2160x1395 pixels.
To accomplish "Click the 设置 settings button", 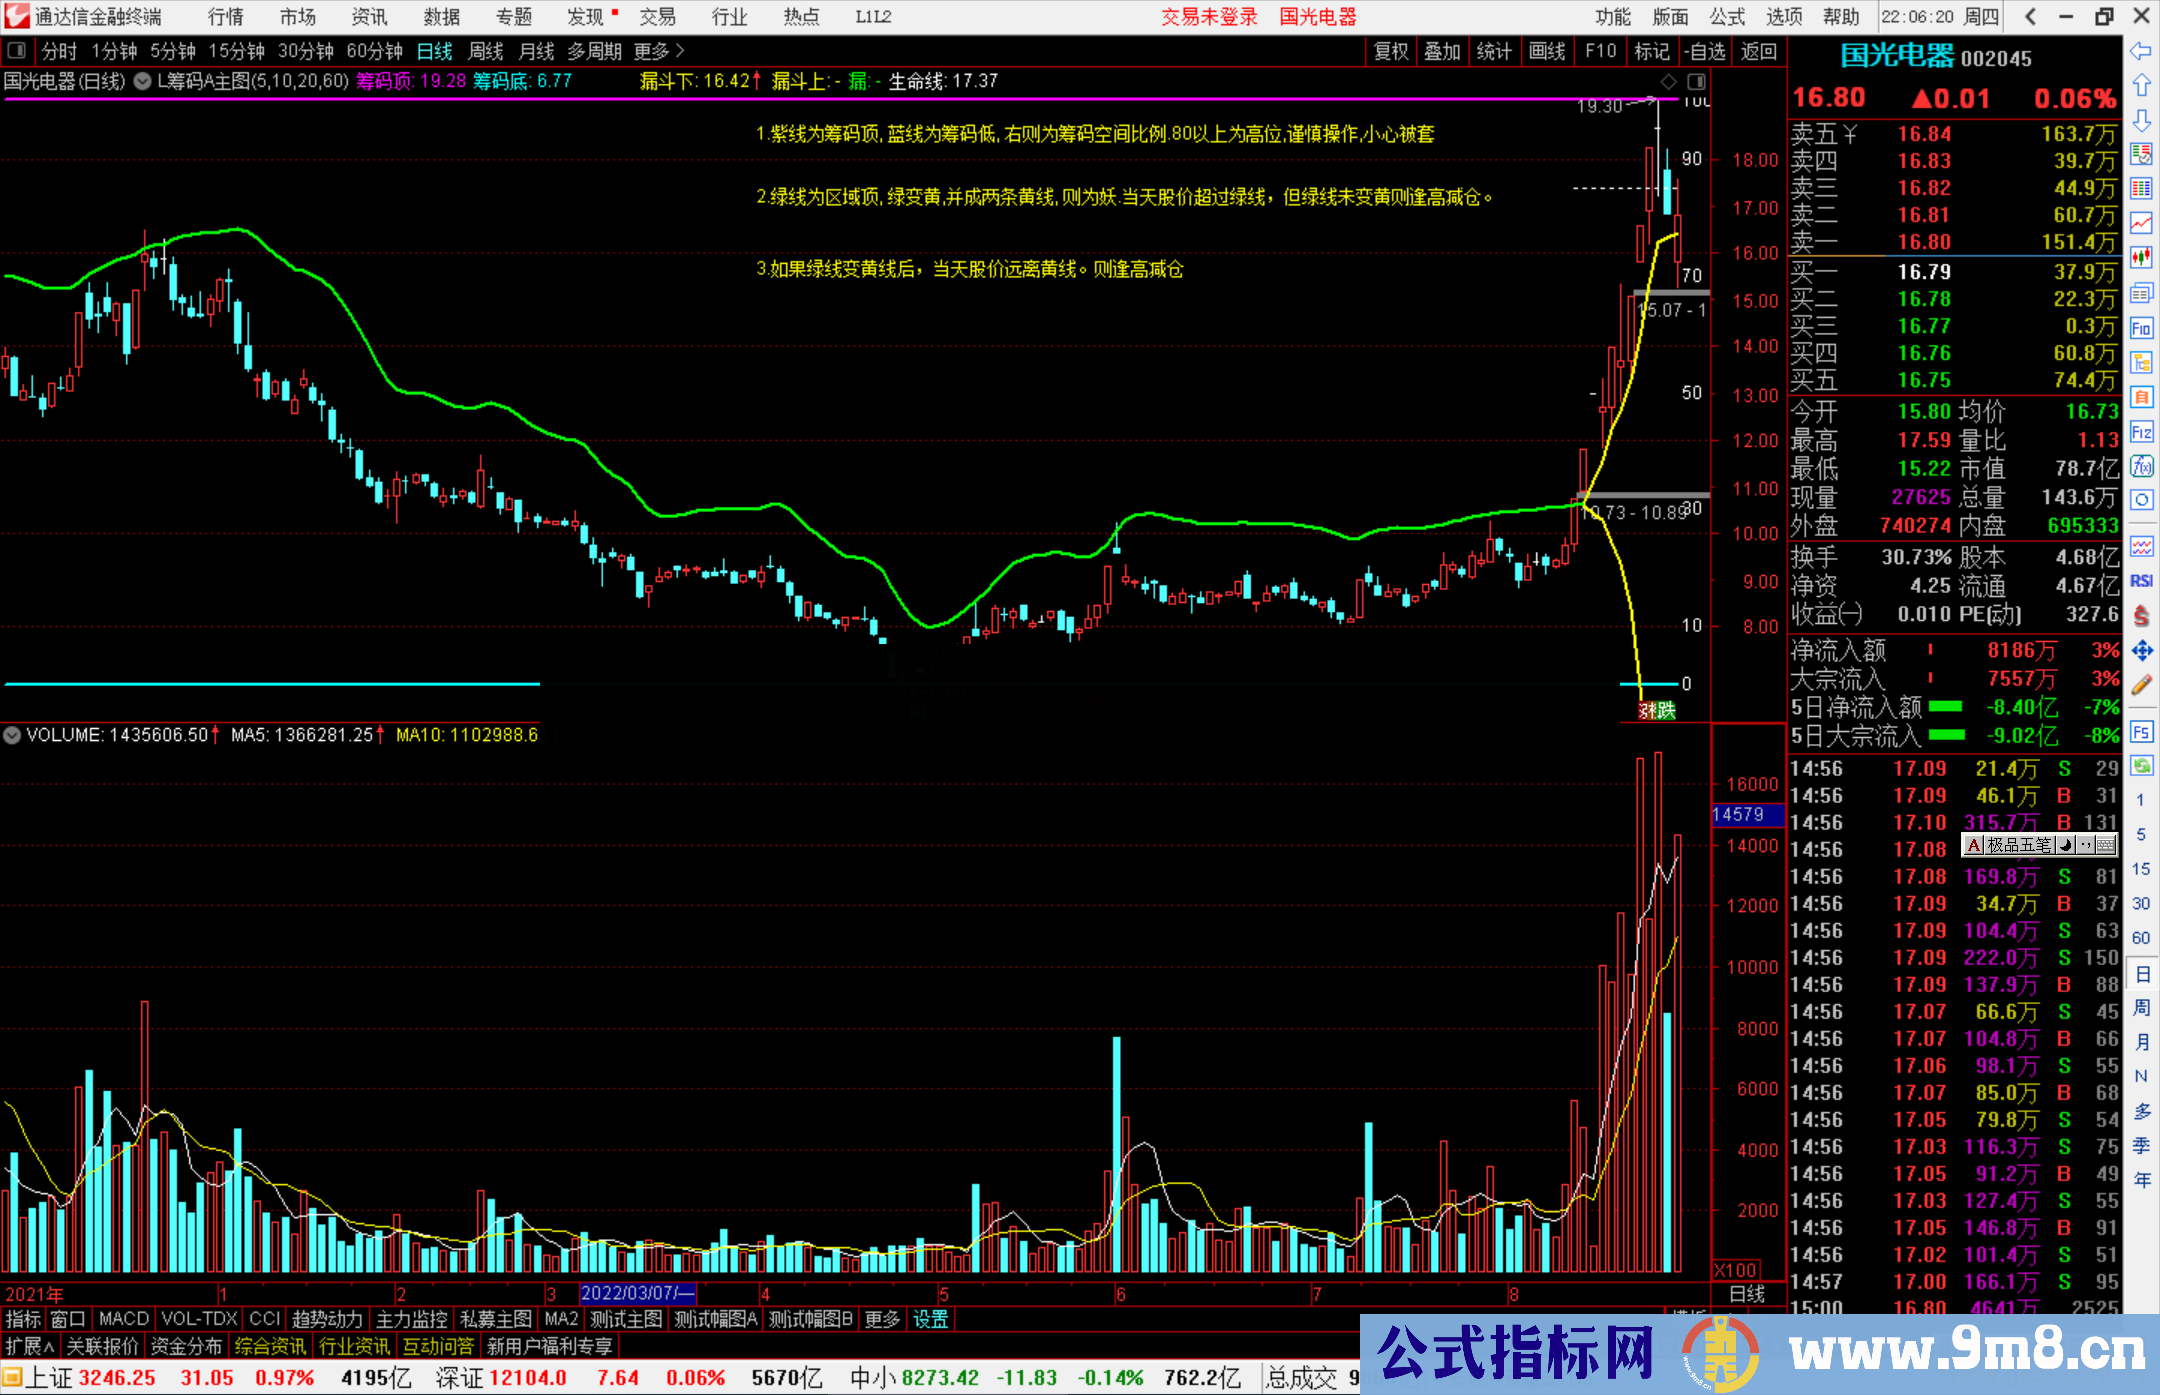I will coord(930,1319).
